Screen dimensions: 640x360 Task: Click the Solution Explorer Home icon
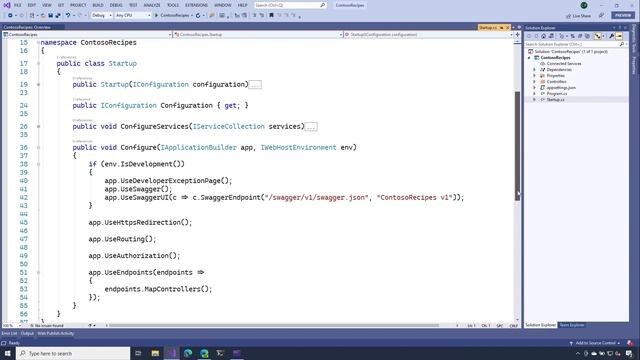tap(544, 36)
